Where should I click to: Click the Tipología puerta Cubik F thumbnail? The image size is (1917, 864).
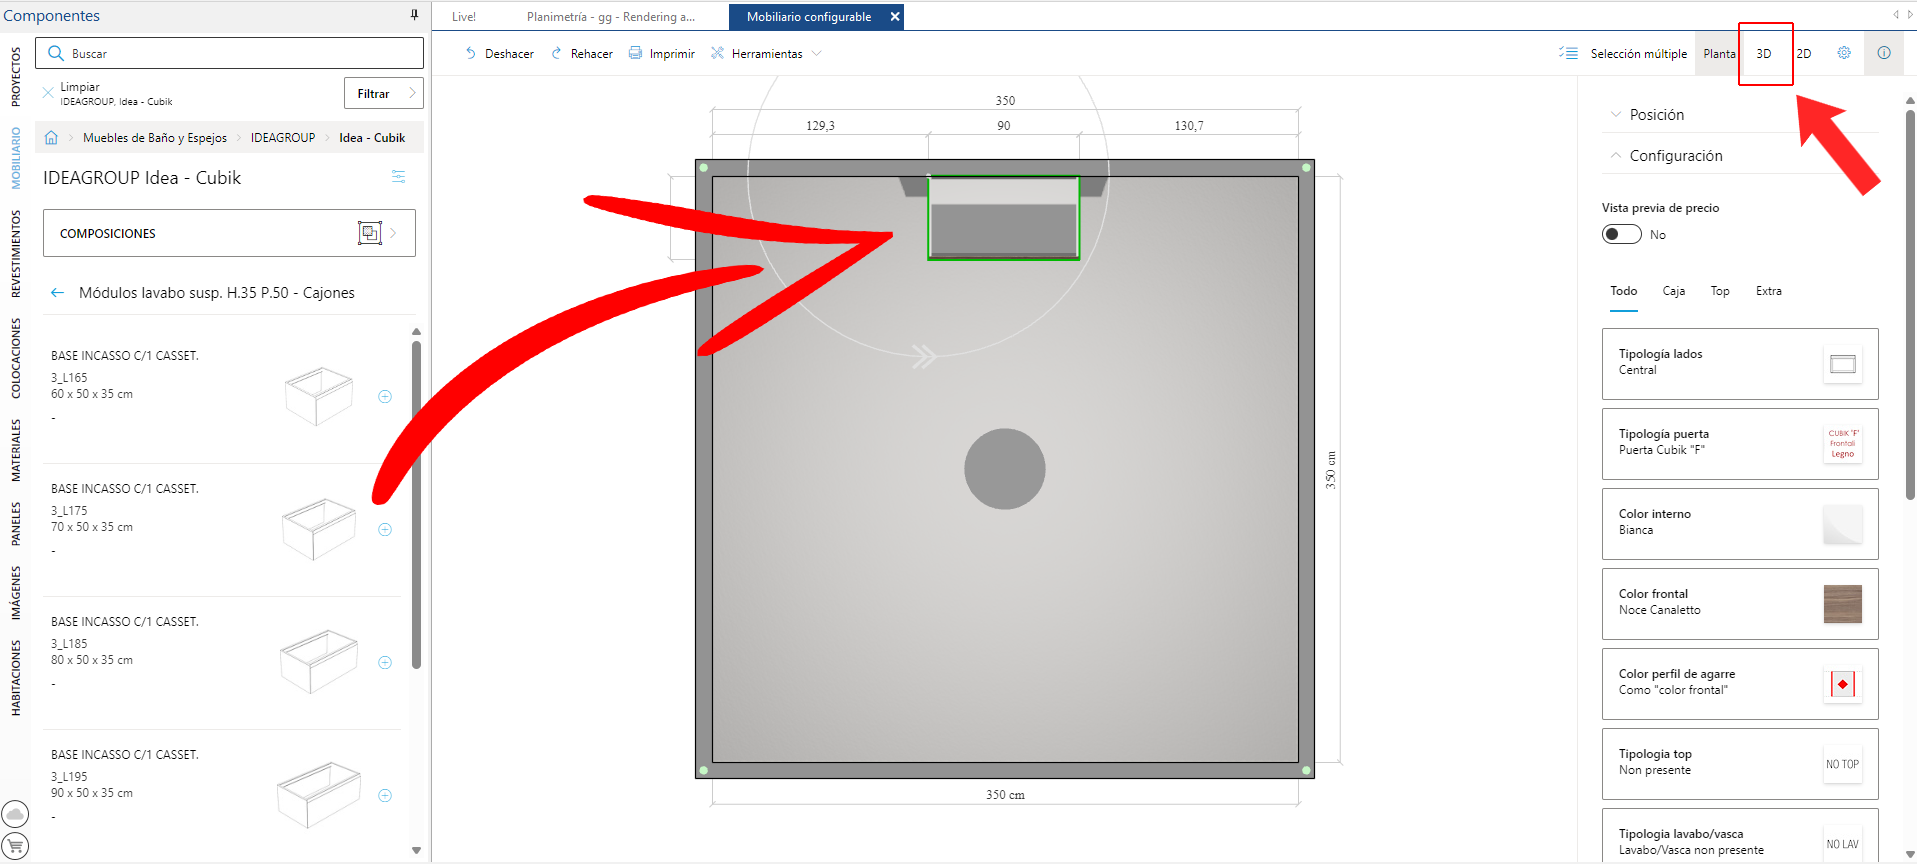1843,444
